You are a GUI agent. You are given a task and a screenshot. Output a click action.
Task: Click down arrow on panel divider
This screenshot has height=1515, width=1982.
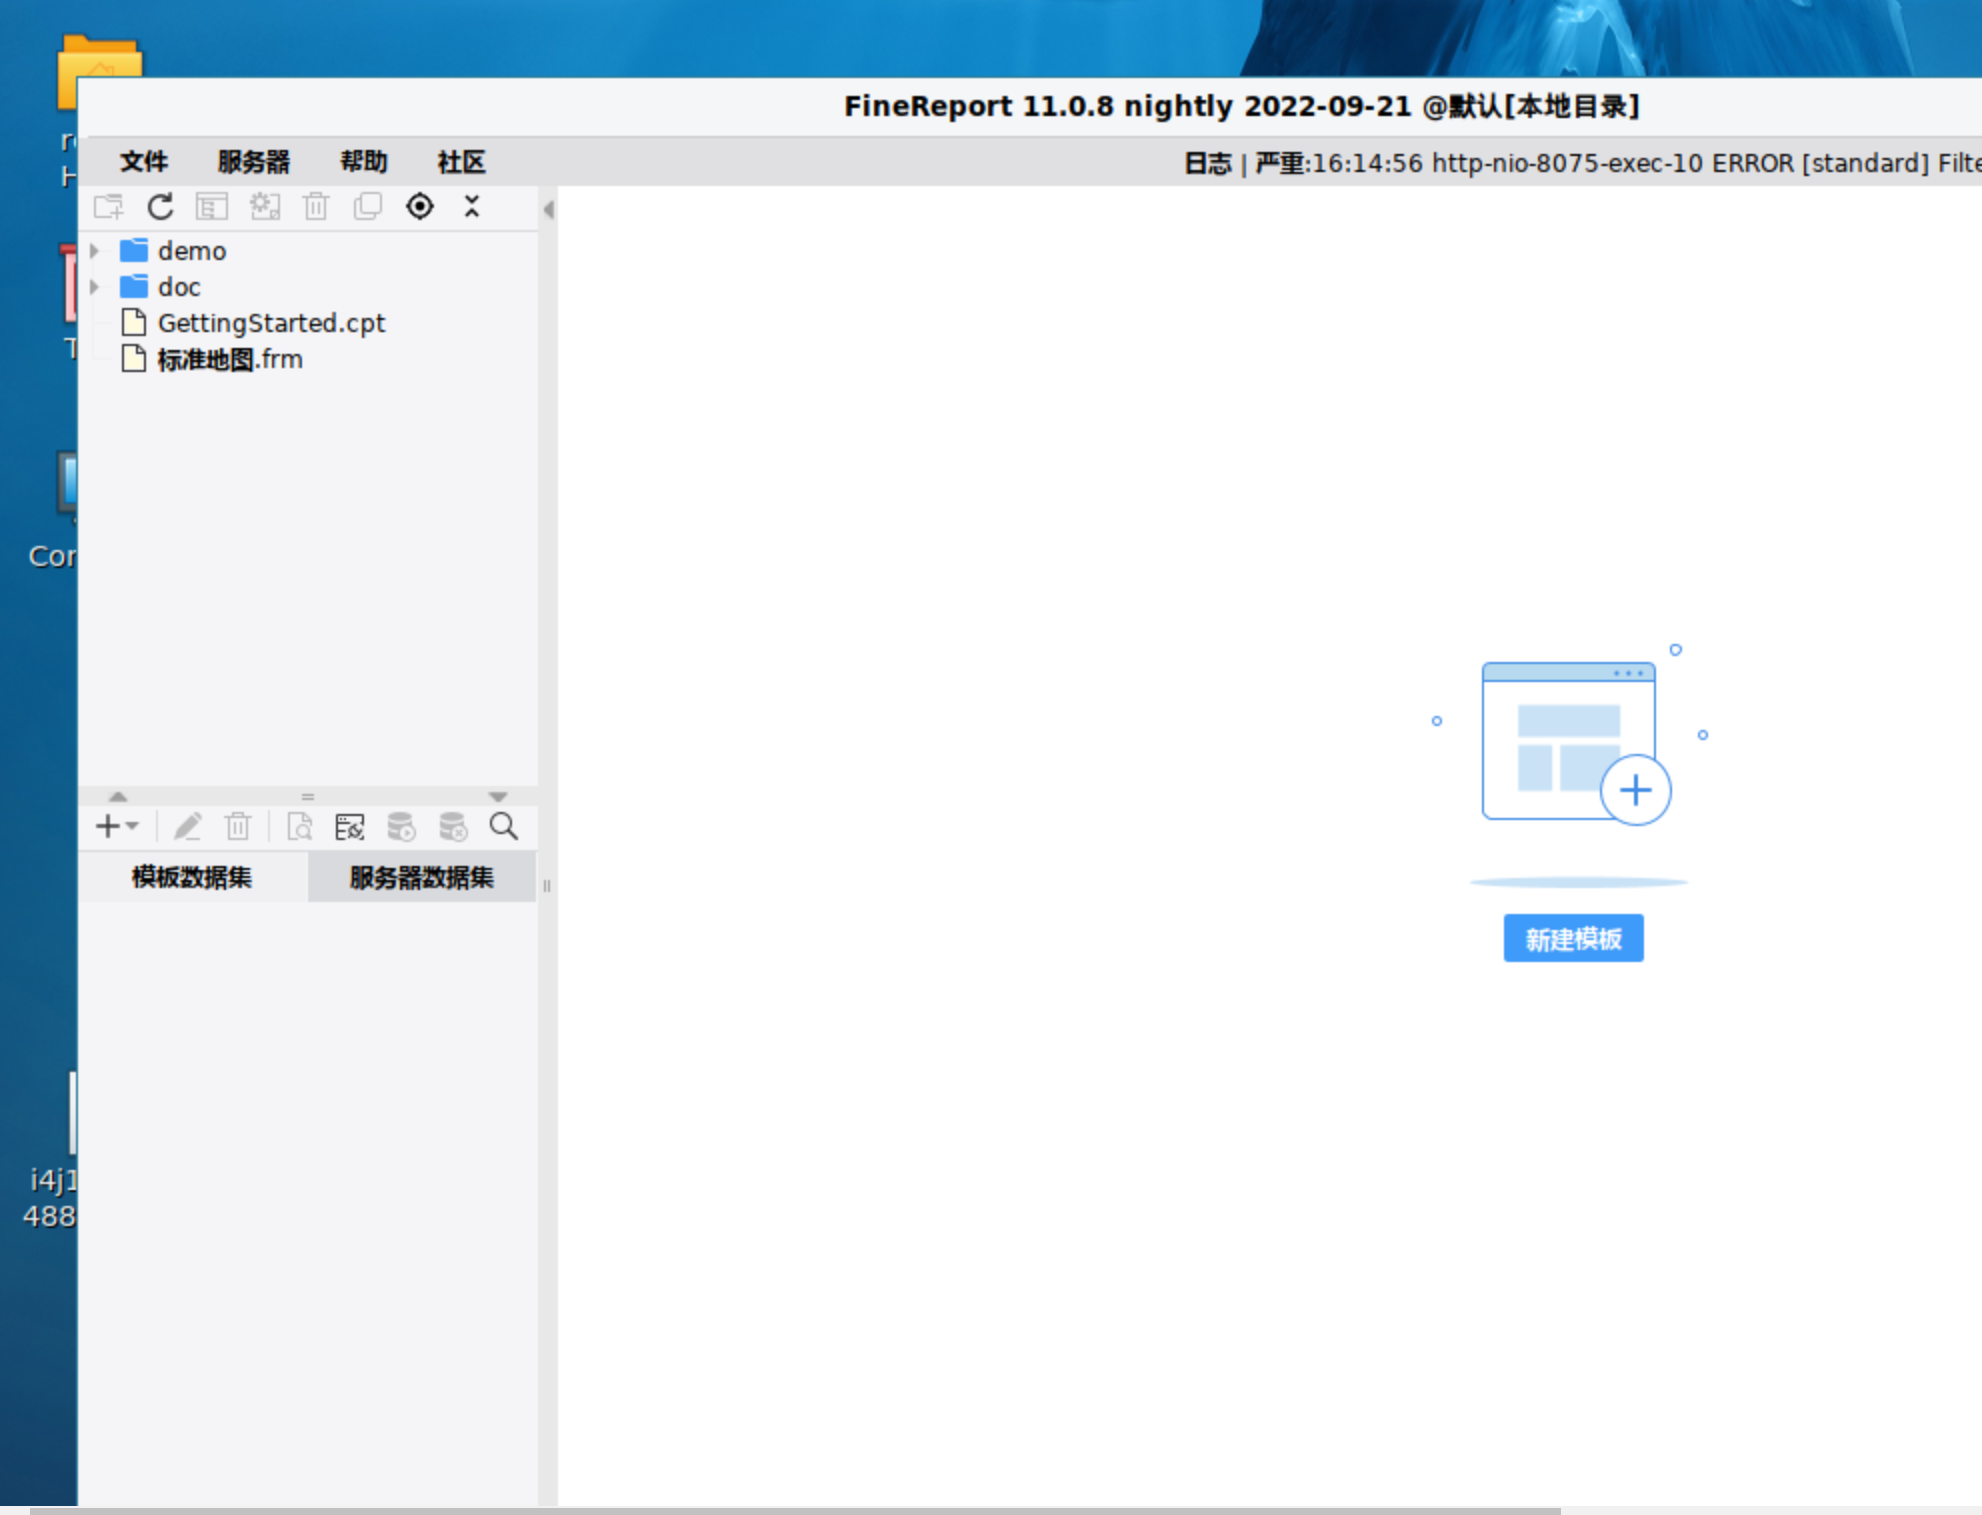498,796
